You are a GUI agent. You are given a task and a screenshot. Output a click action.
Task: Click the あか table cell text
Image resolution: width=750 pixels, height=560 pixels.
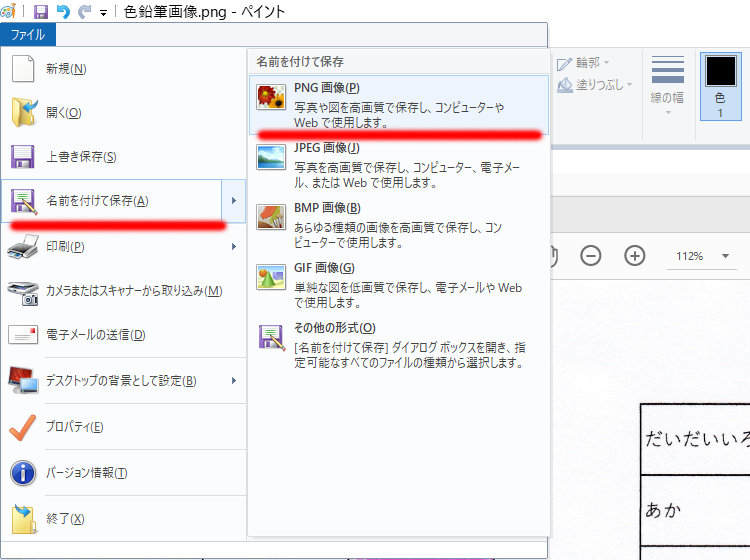pos(663,510)
